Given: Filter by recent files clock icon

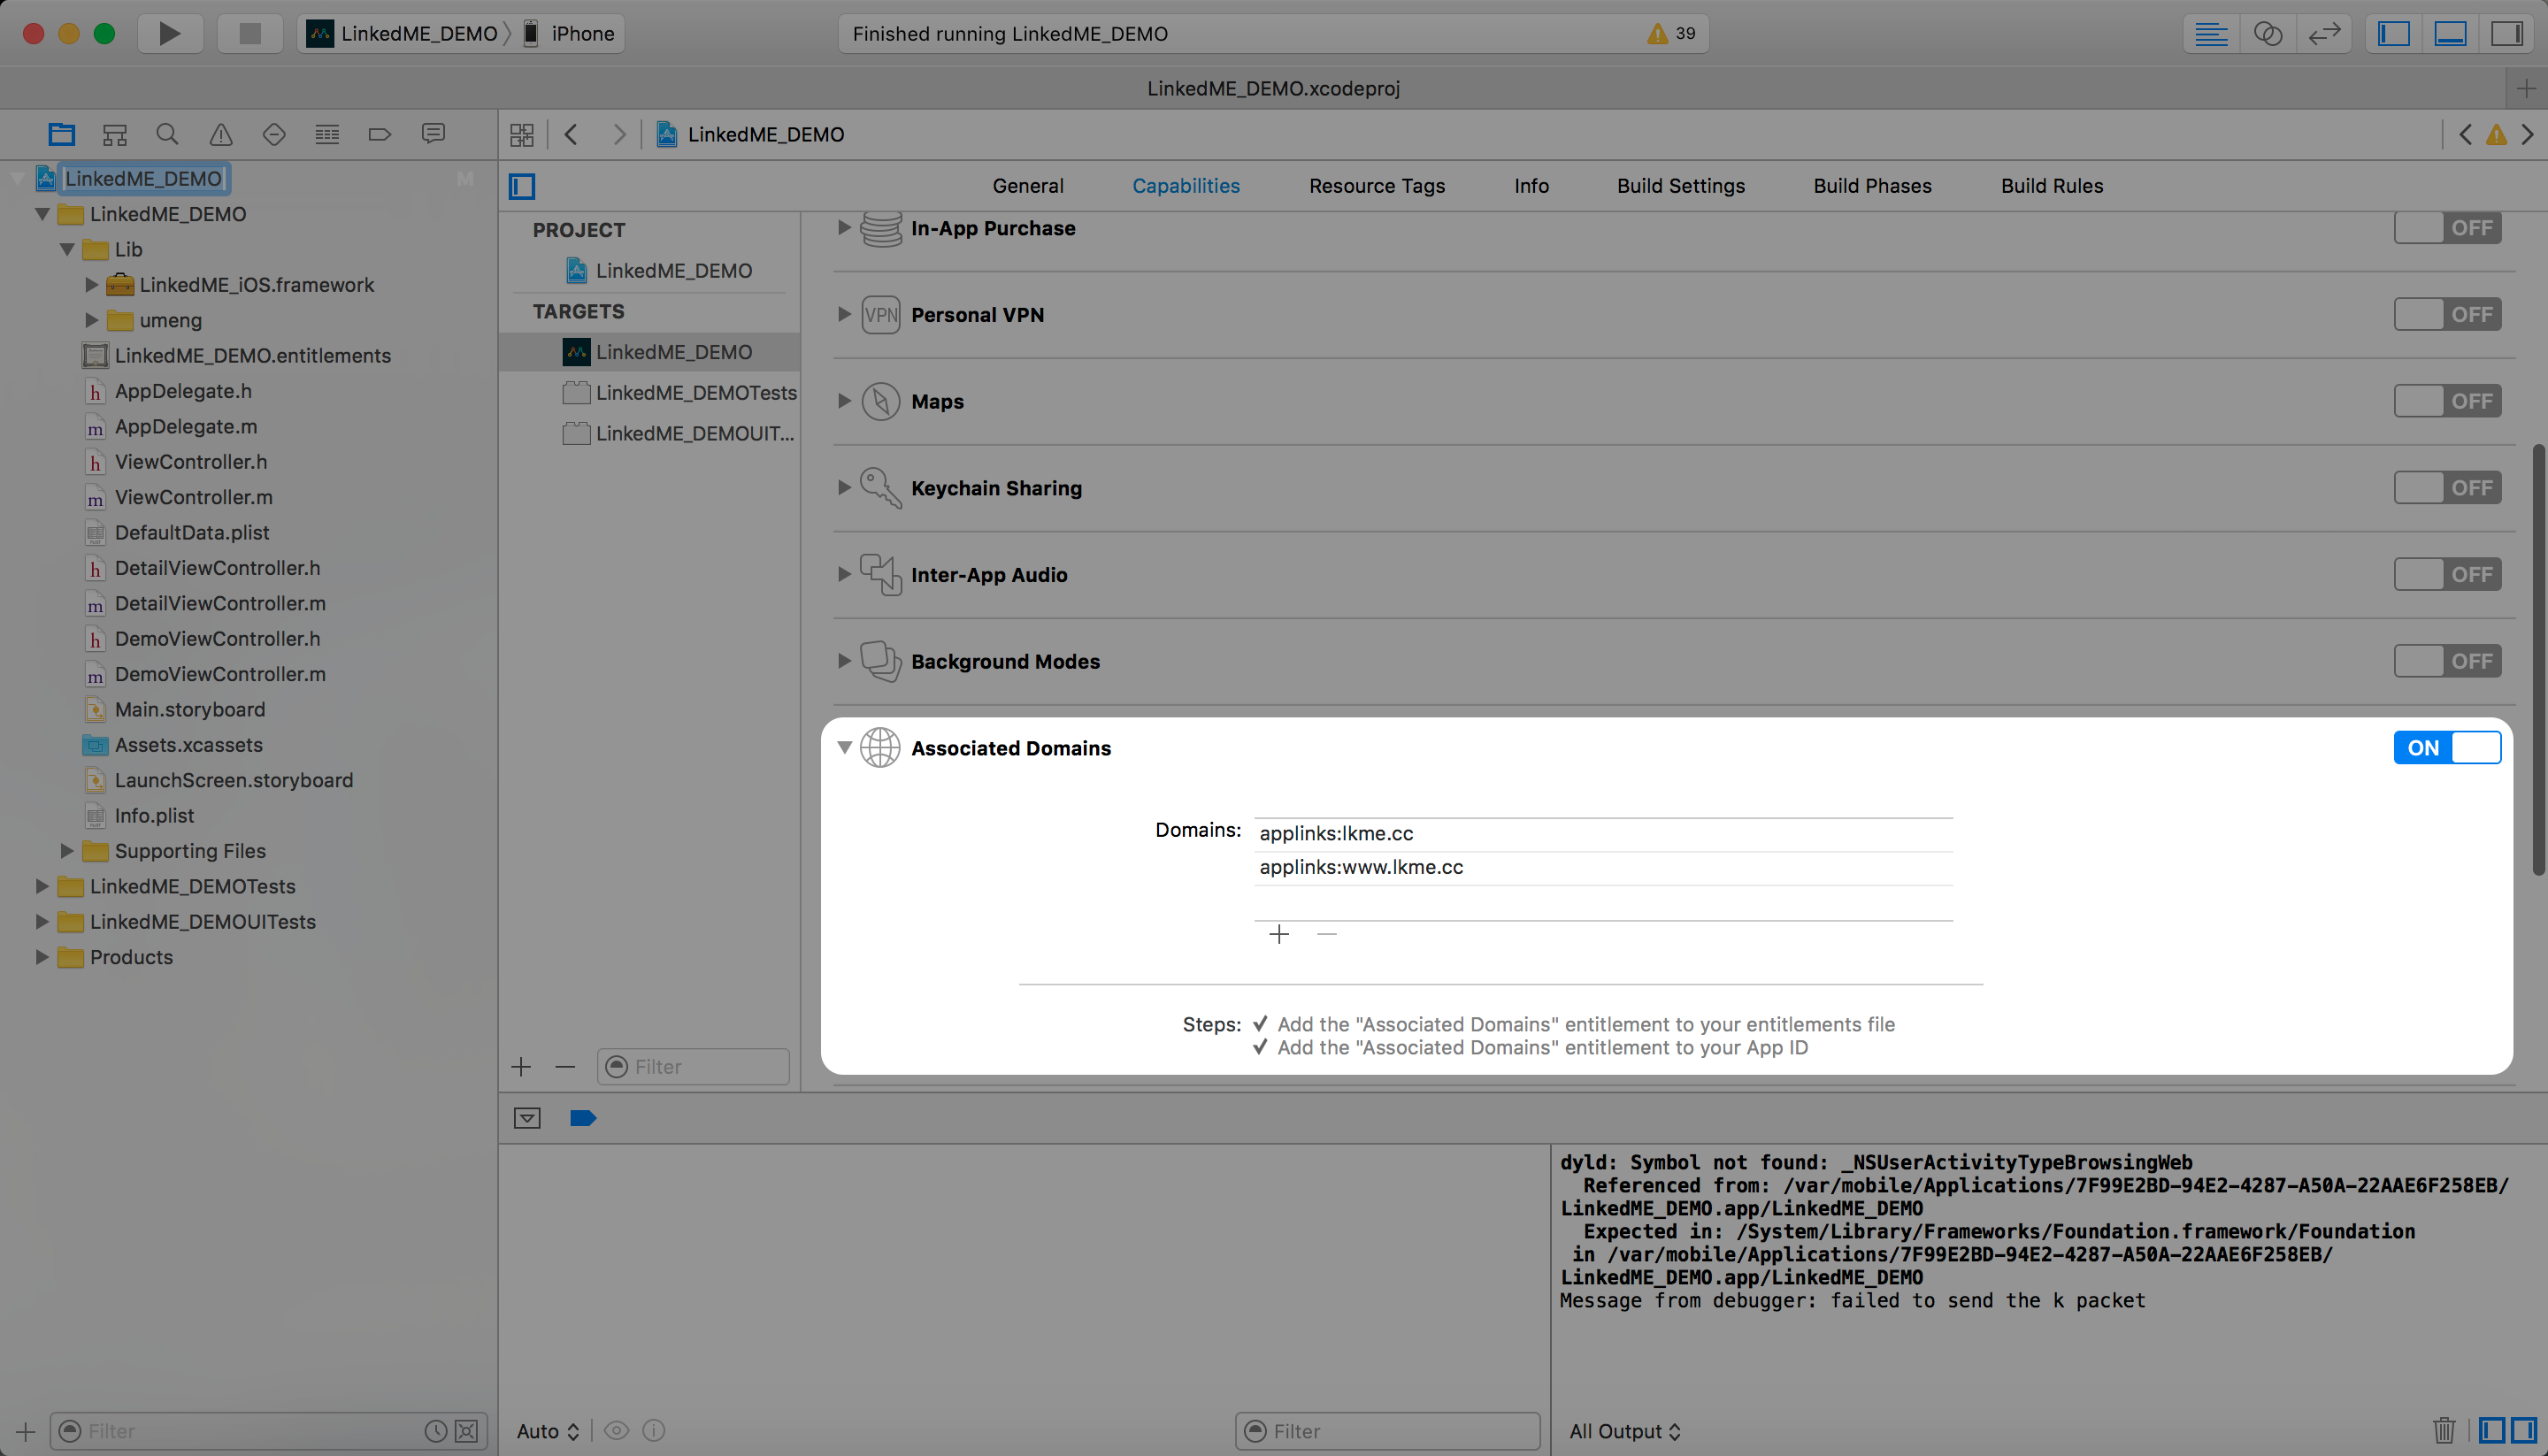Looking at the screenshot, I should tap(435, 1430).
